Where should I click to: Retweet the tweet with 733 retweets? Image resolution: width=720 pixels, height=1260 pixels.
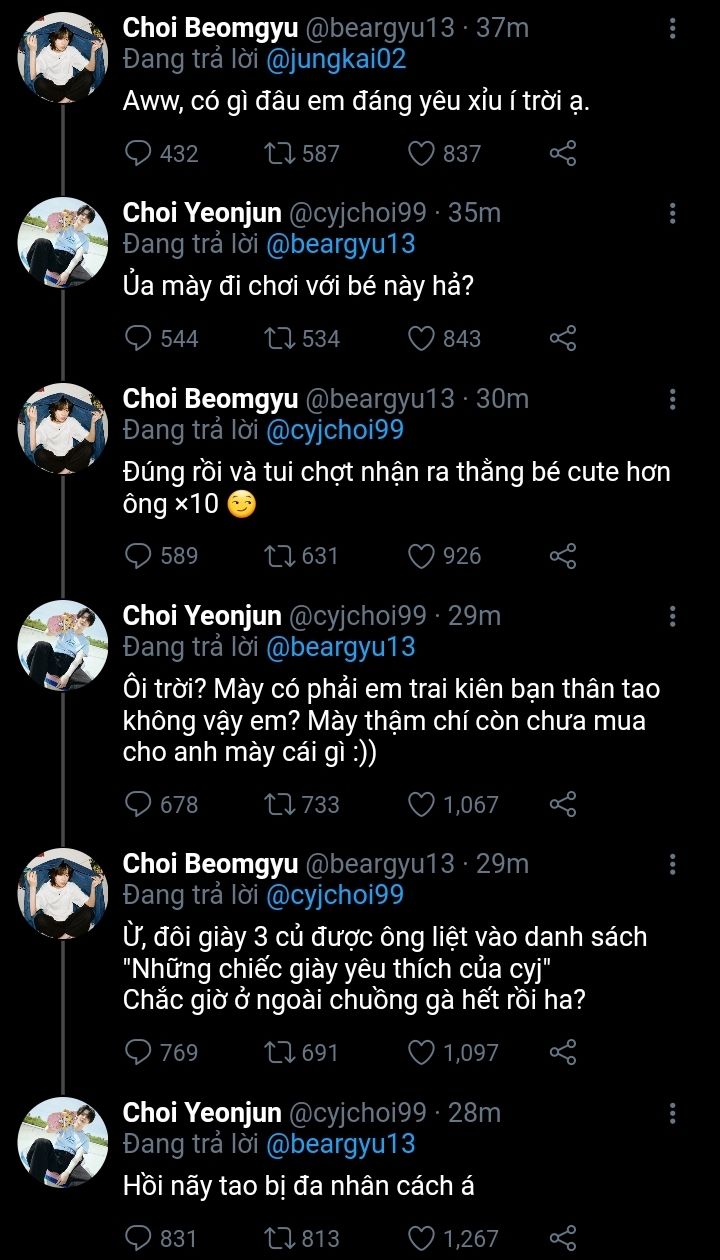click(278, 804)
